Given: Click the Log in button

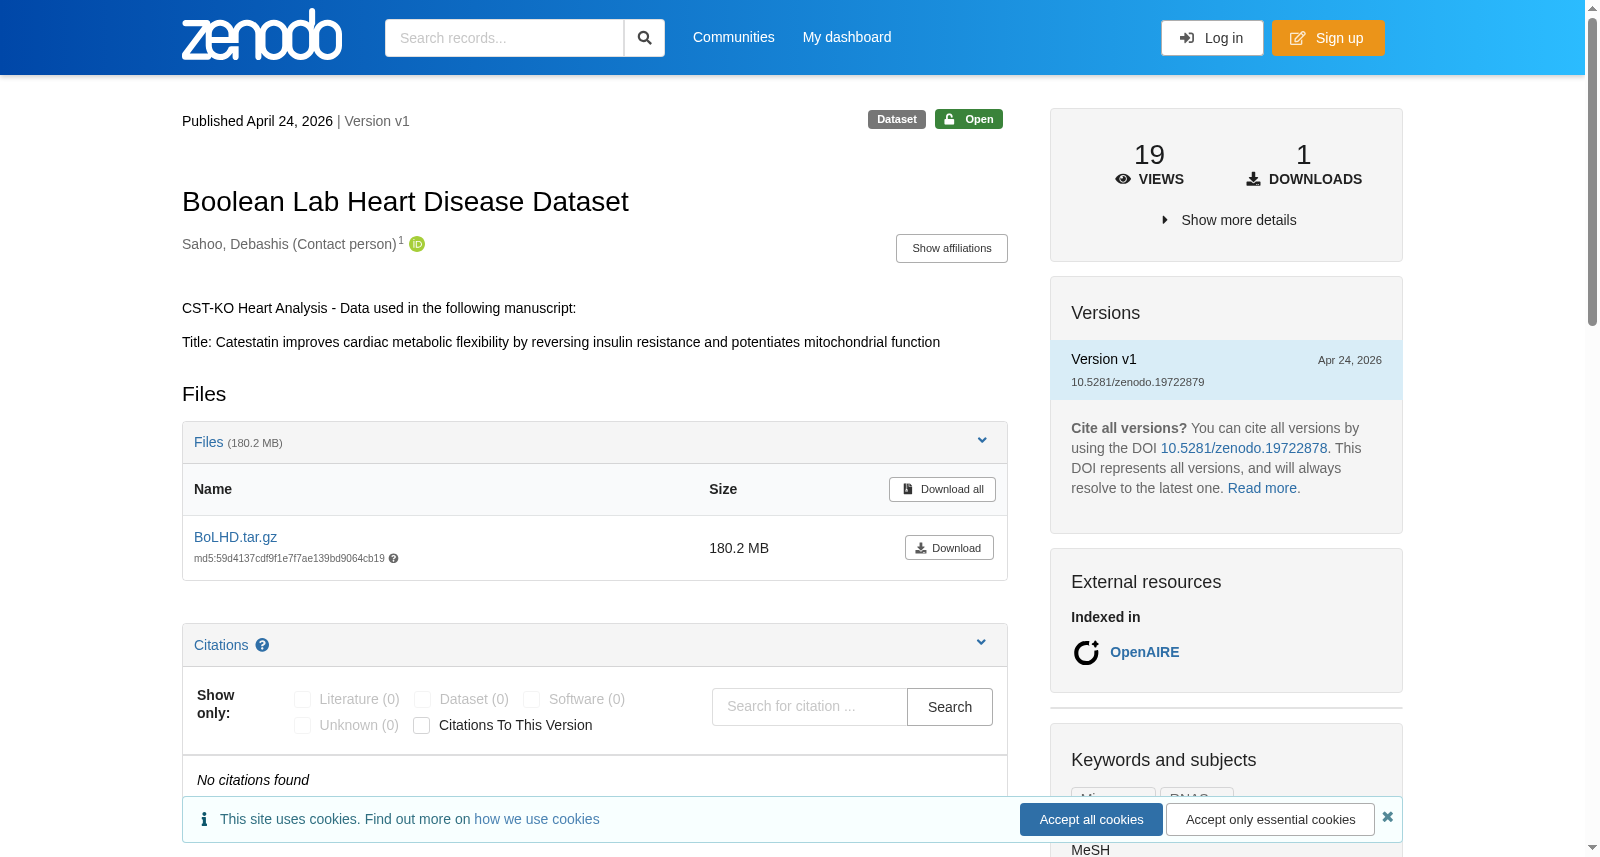Looking at the screenshot, I should tap(1212, 38).
